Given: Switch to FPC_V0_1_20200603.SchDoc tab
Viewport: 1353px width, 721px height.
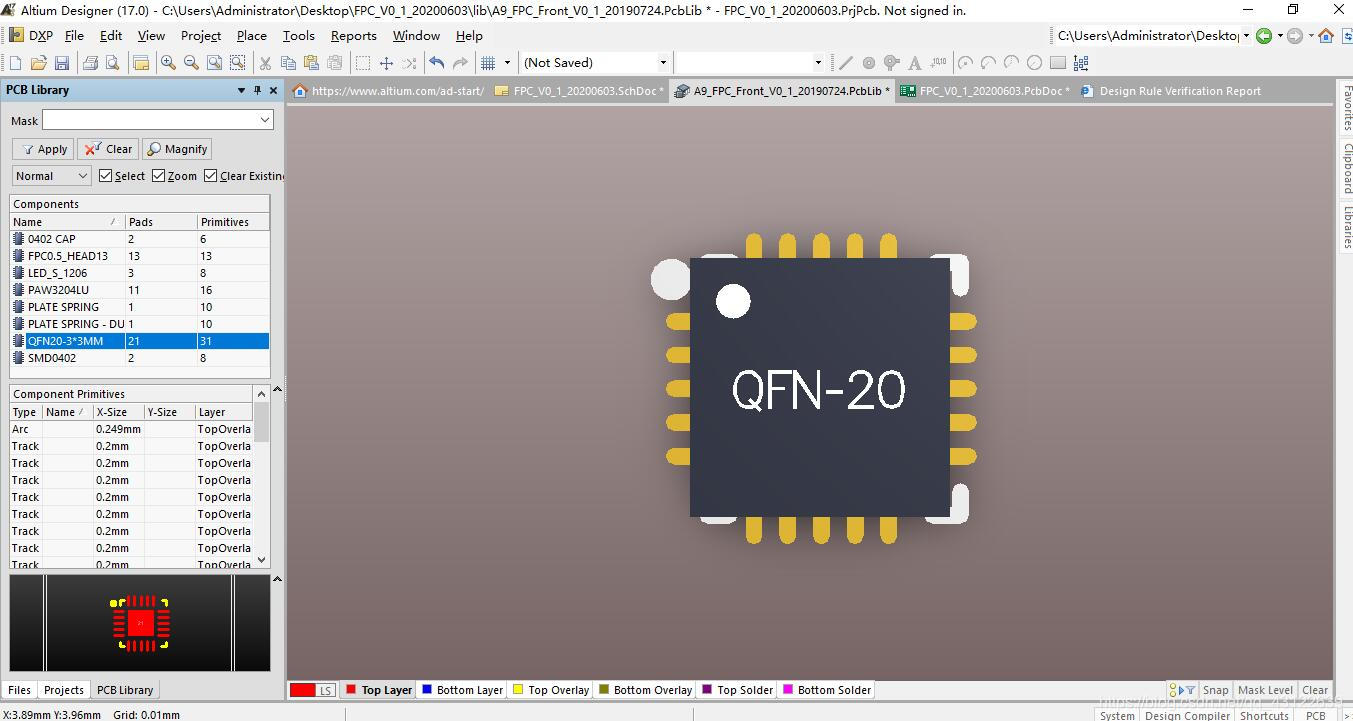Looking at the screenshot, I should tap(580, 91).
